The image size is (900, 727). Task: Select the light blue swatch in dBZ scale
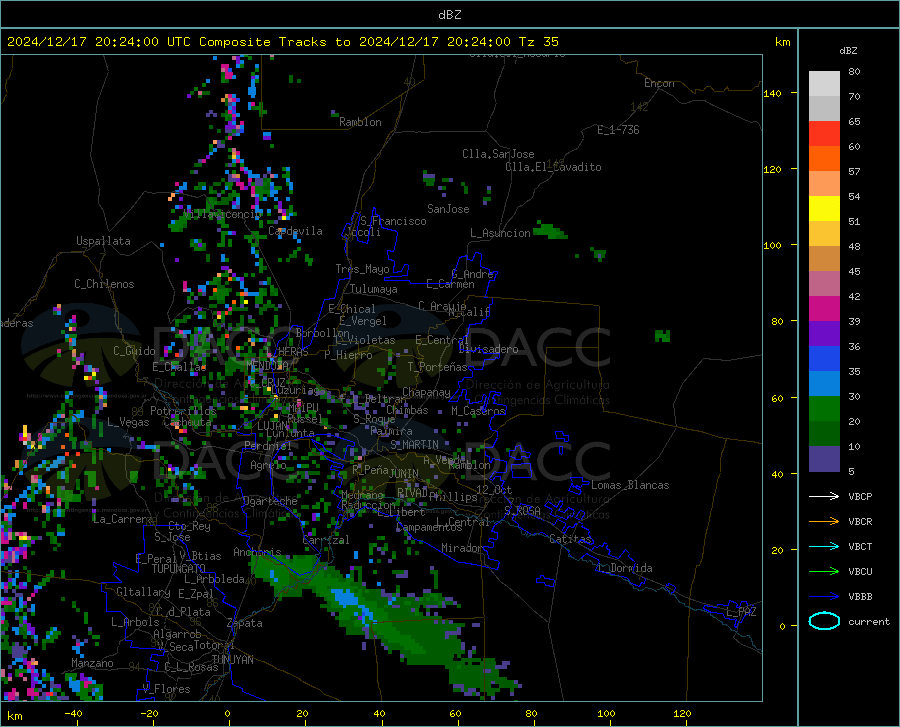coord(824,384)
